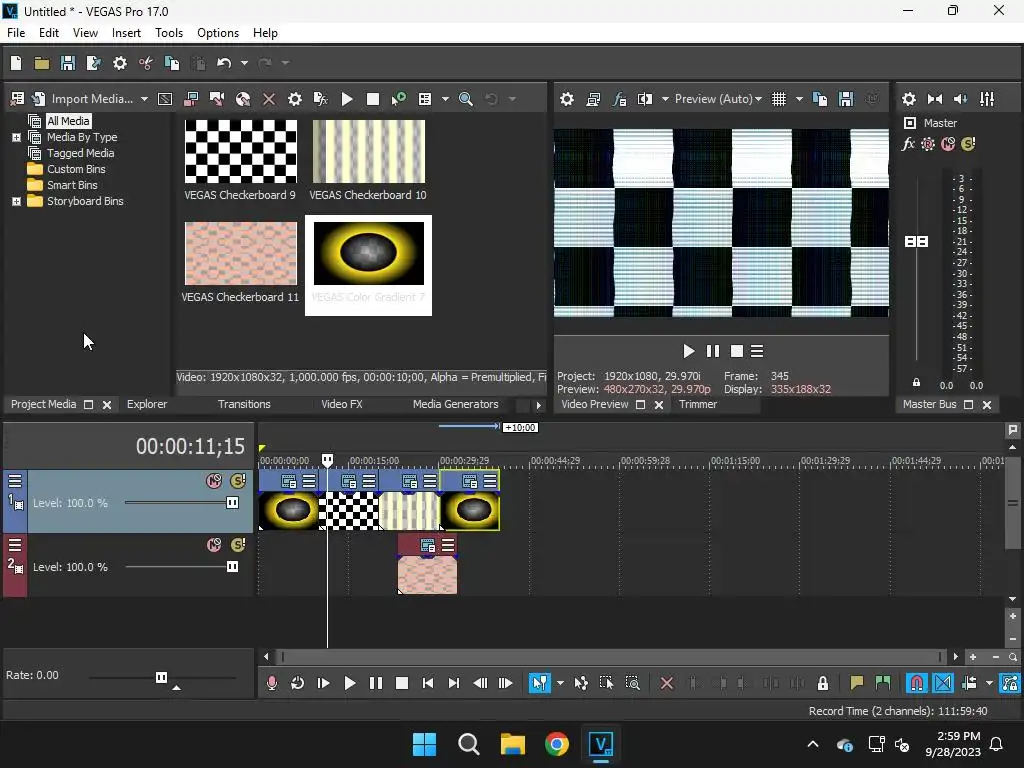Screen dimensions: 1024x768
Task: Click the Cut scissors icon in main toolbar
Action: (x=146, y=63)
